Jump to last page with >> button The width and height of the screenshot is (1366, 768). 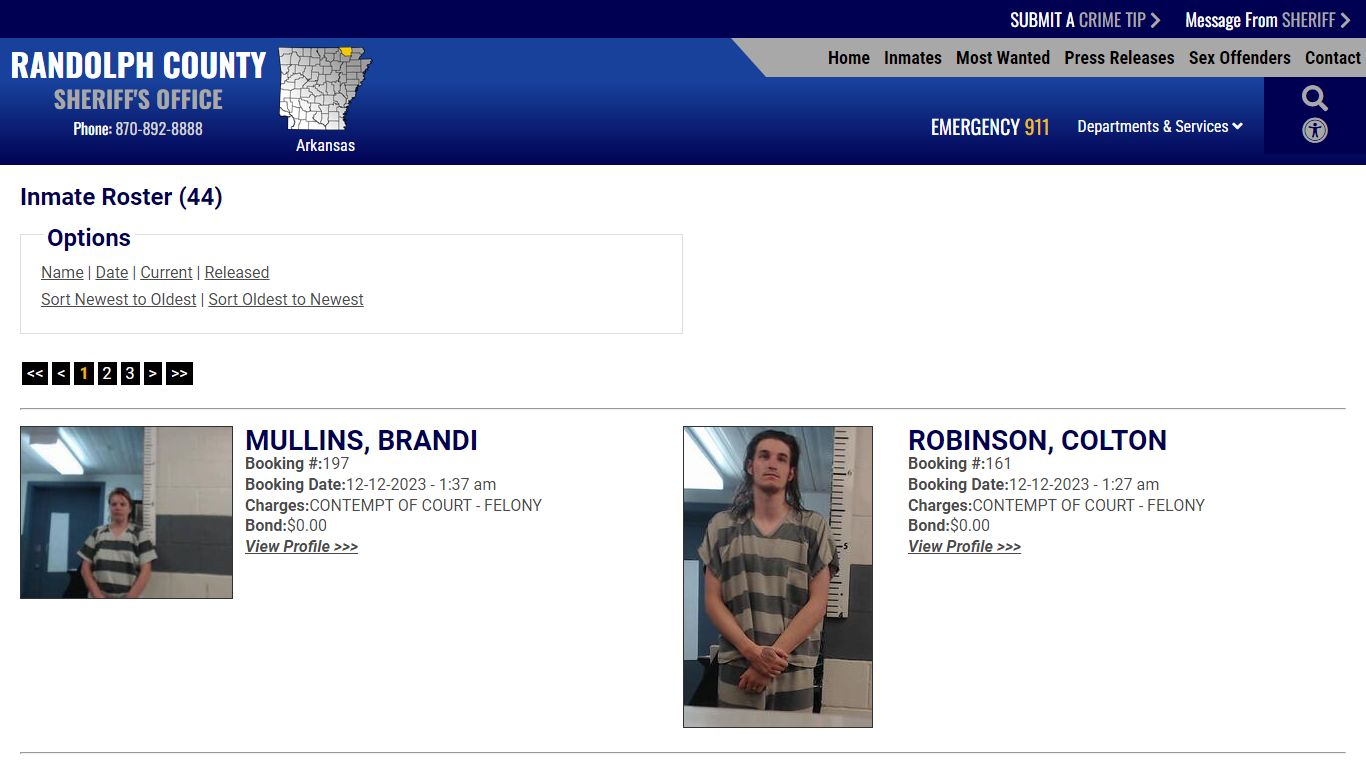179,373
